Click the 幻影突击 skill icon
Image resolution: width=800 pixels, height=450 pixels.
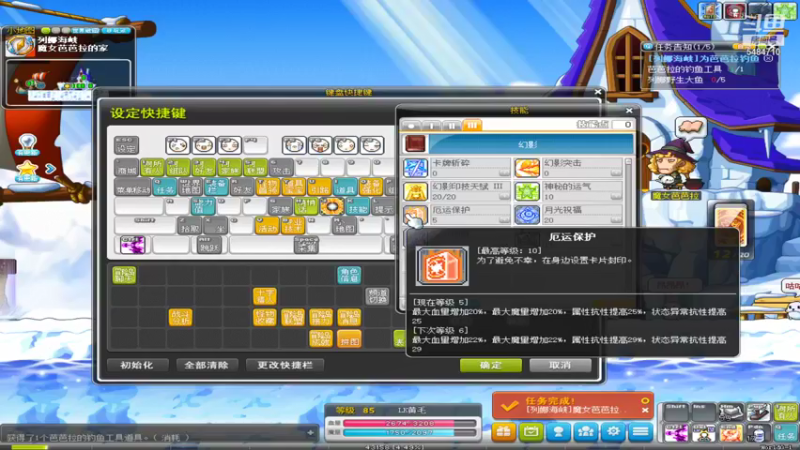pyautogui.click(x=527, y=168)
